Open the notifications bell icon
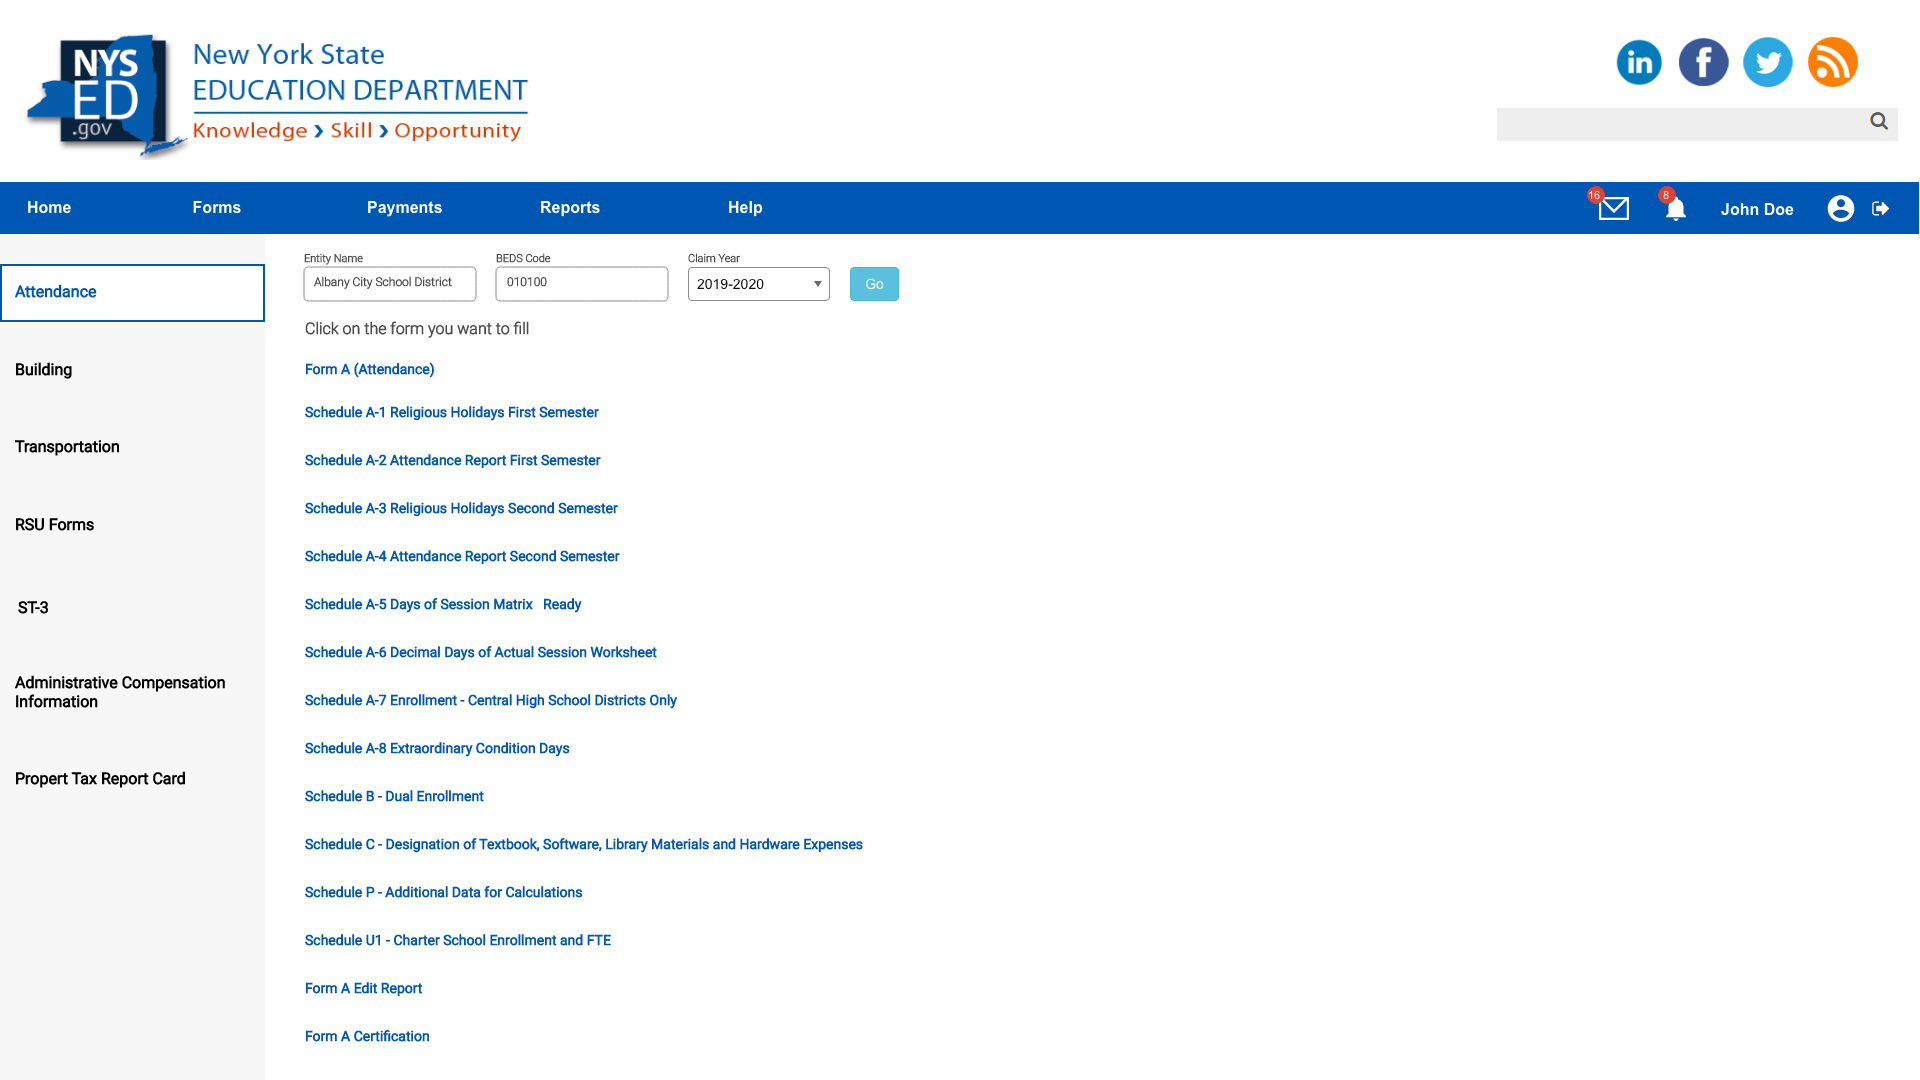 [x=1676, y=208]
